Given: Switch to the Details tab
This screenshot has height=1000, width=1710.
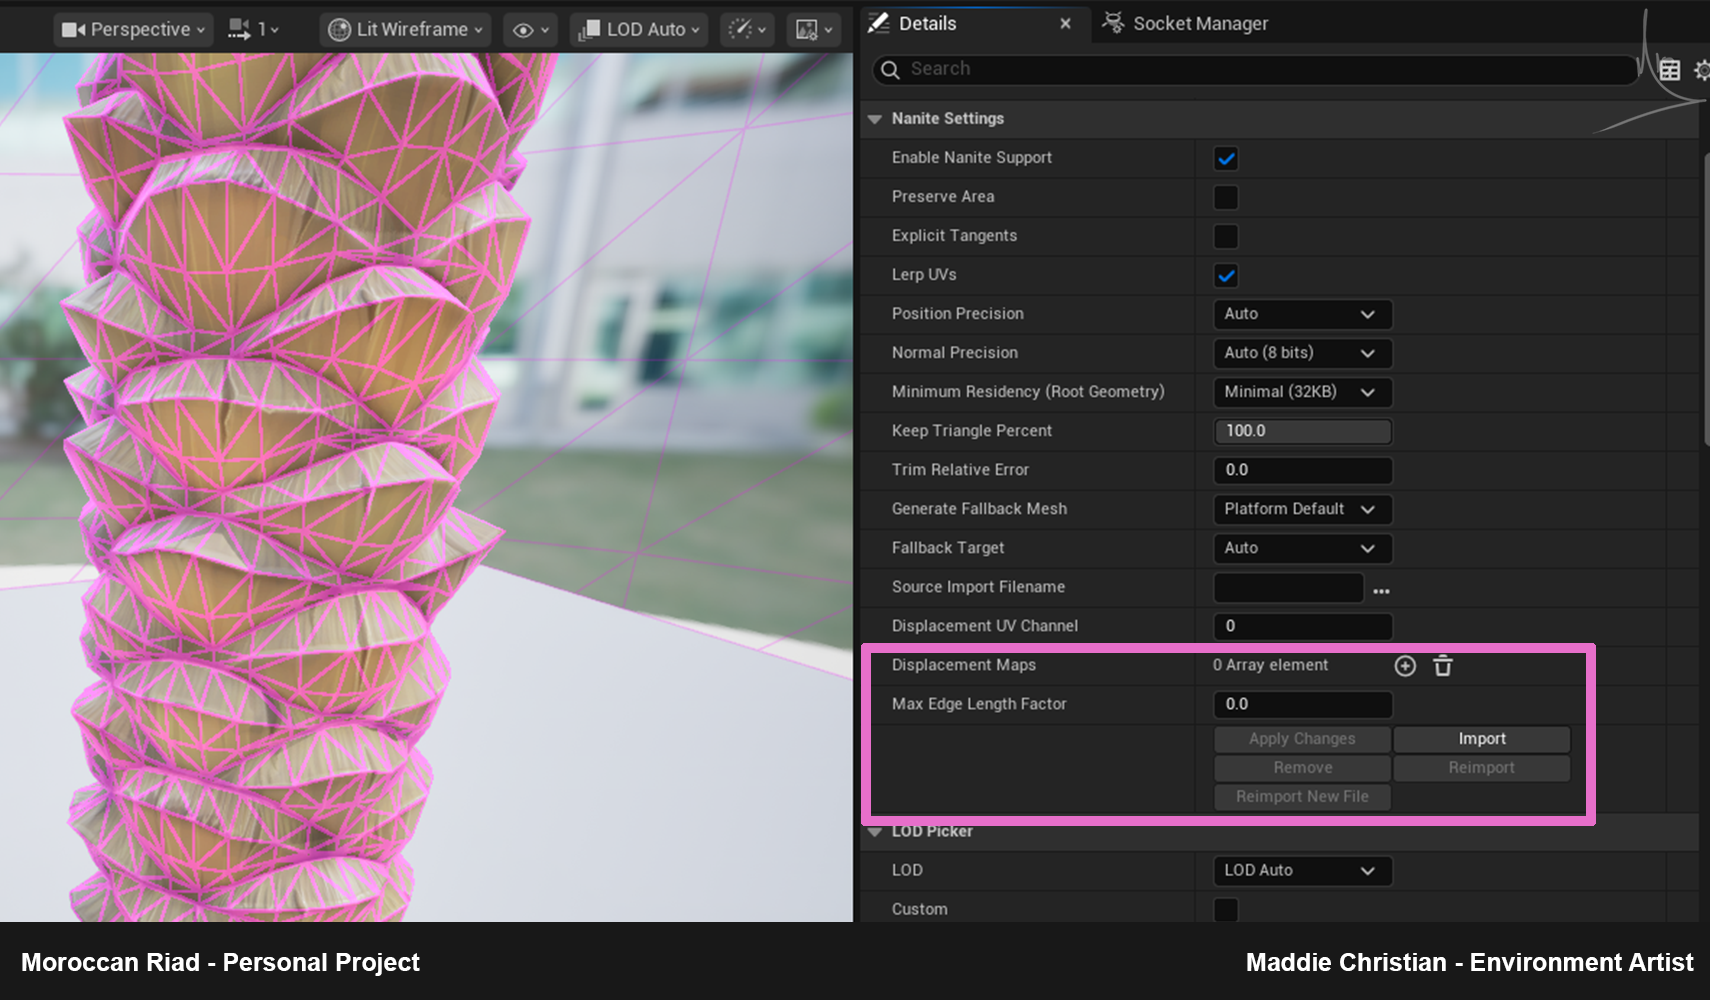Looking at the screenshot, I should click(927, 23).
